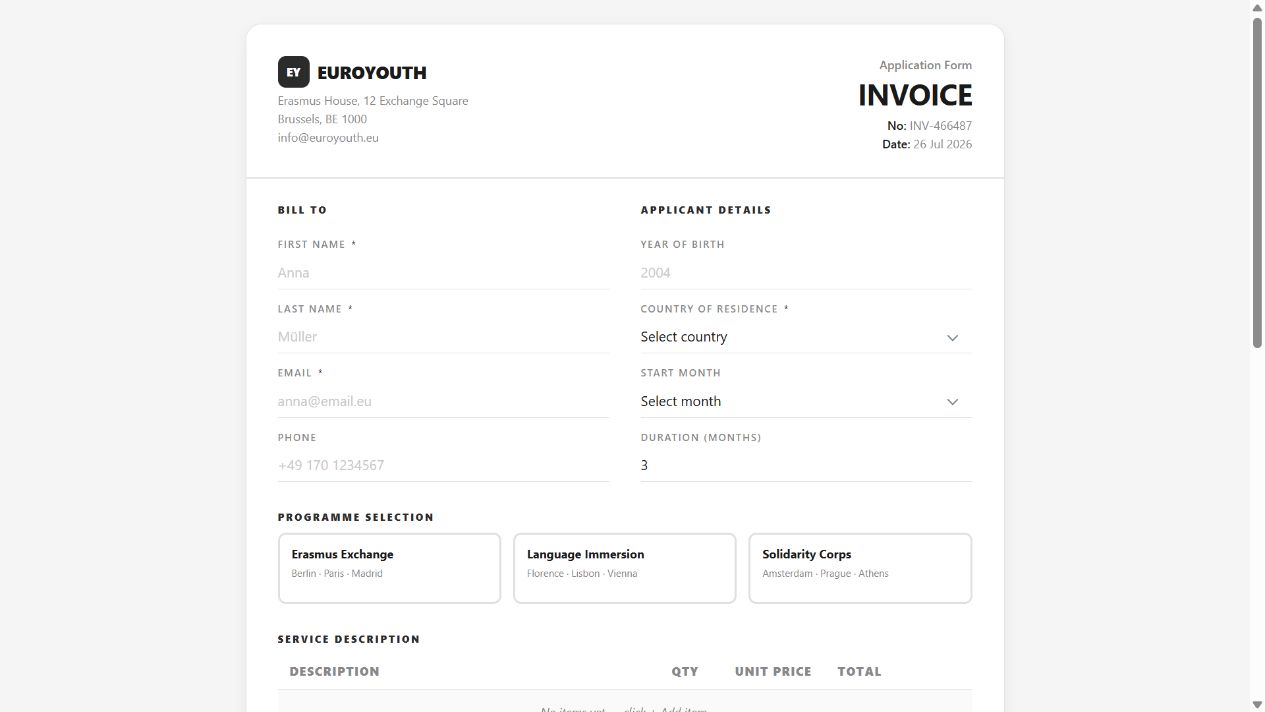
Task: Click the scrollbar down arrow
Action: (1257, 705)
